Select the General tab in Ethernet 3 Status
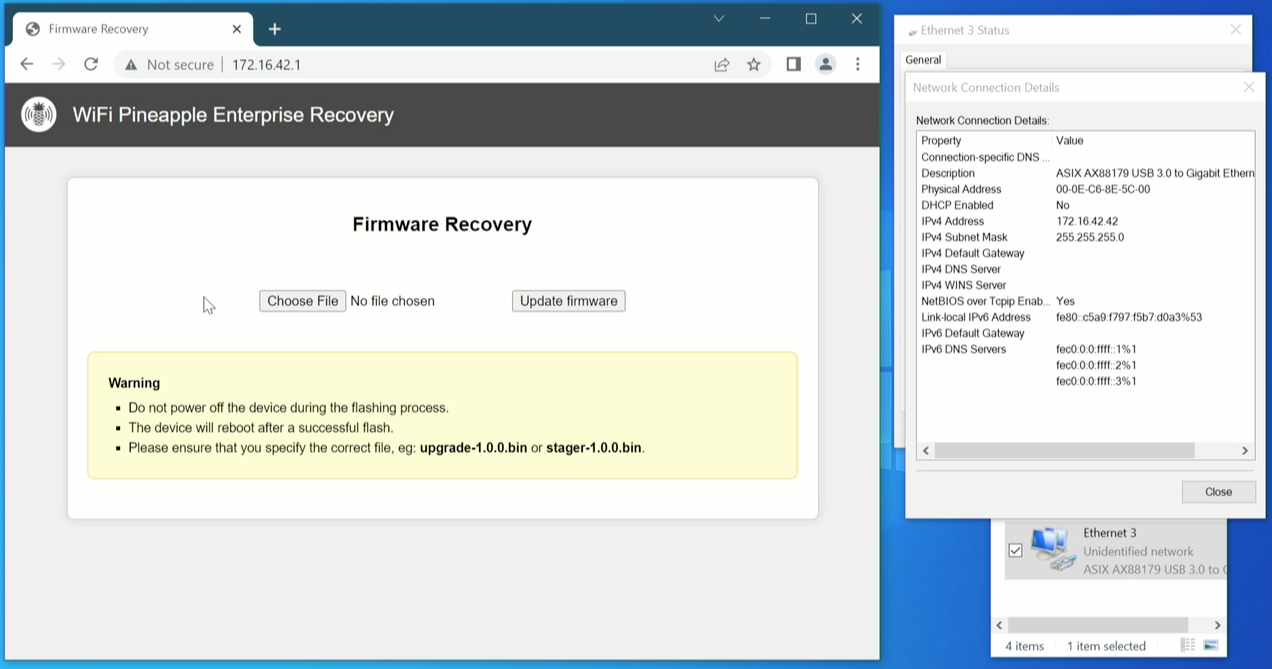 click(x=923, y=60)
